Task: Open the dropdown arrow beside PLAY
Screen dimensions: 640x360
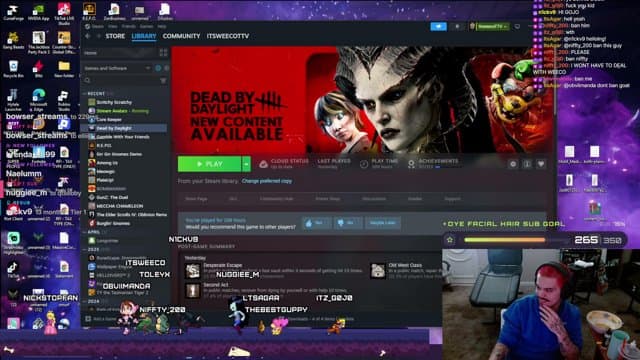Action: 246,164
